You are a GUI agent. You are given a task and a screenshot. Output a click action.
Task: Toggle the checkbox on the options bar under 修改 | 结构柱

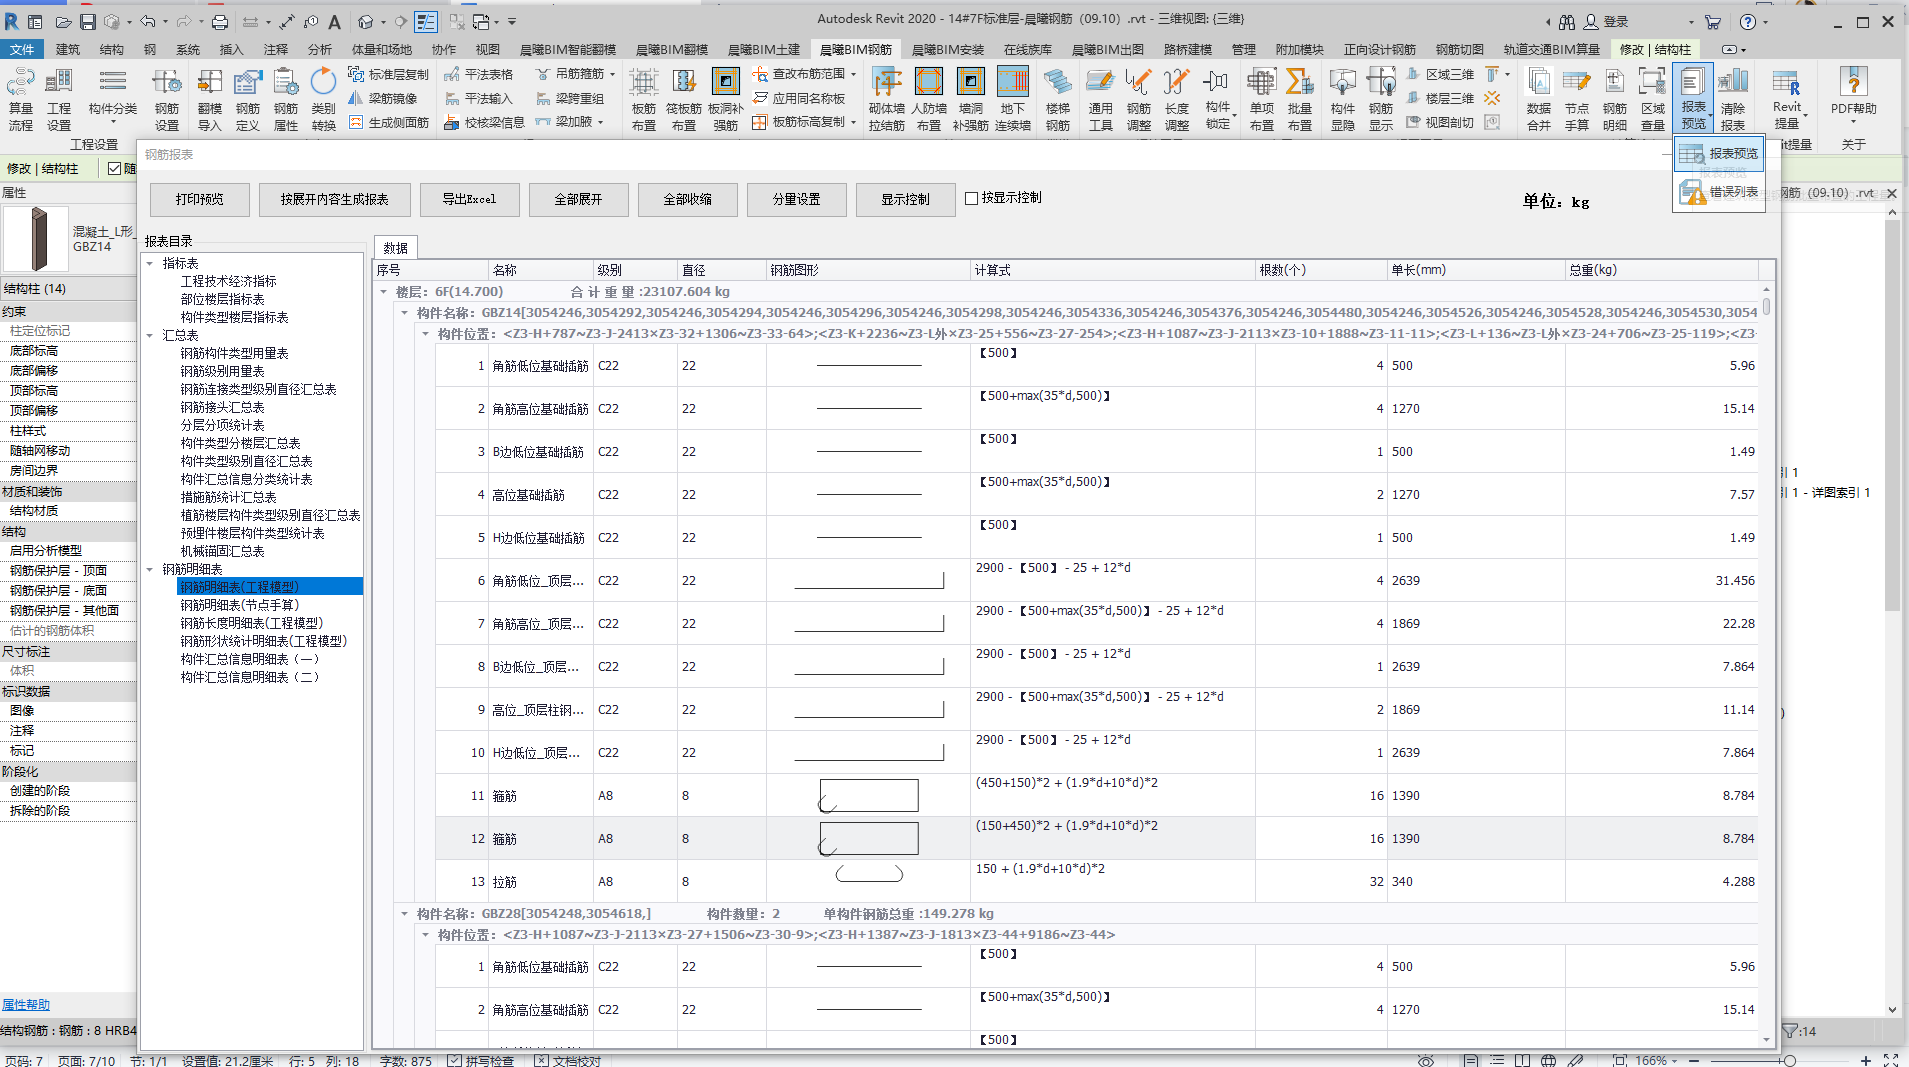114,168
